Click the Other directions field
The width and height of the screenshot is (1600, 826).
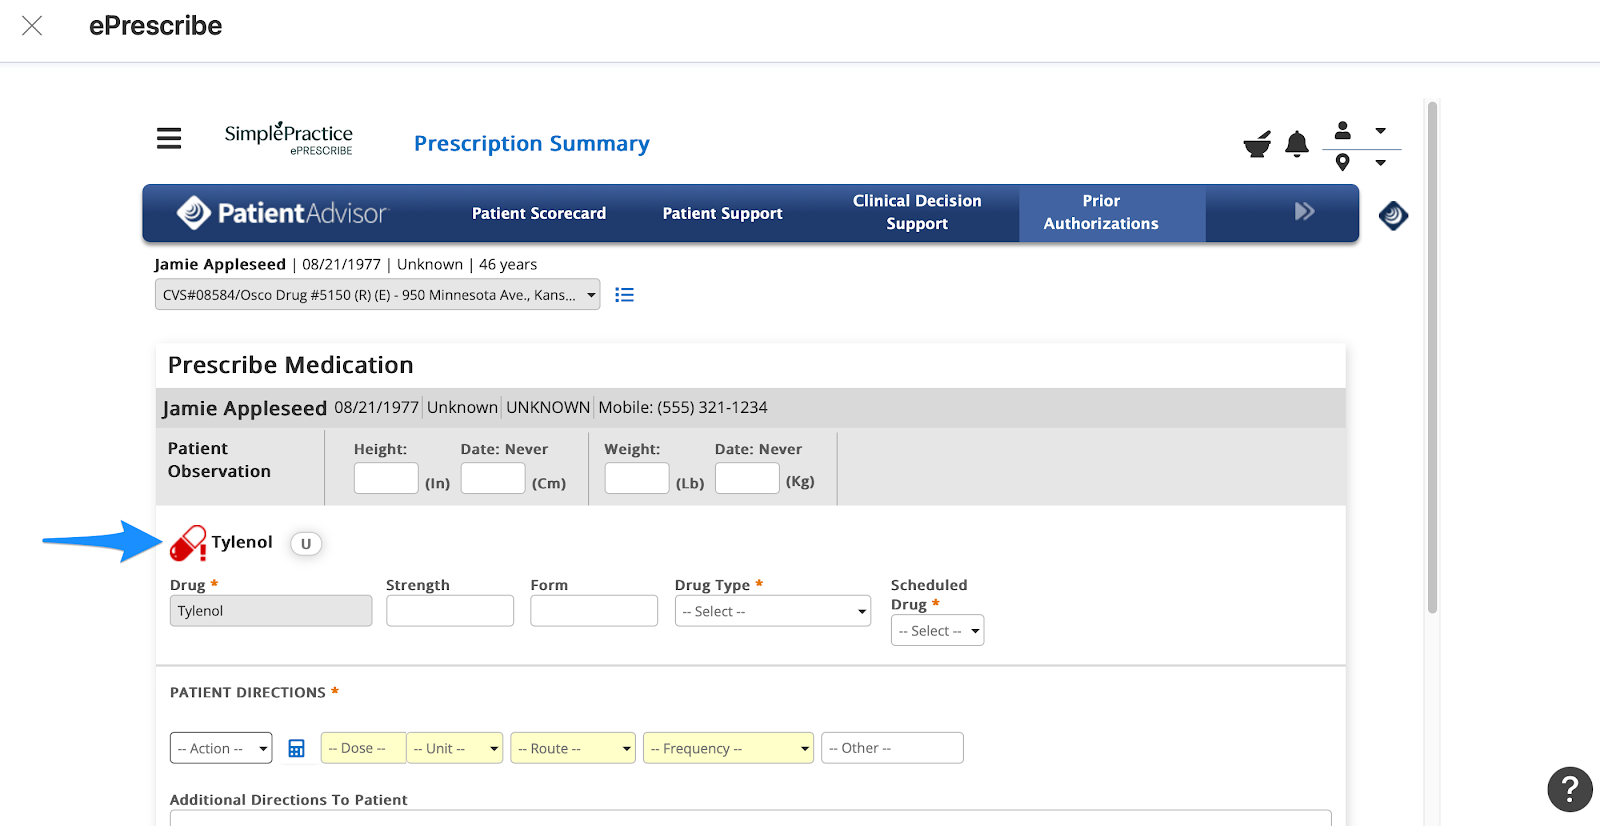[x=892, y=748]
